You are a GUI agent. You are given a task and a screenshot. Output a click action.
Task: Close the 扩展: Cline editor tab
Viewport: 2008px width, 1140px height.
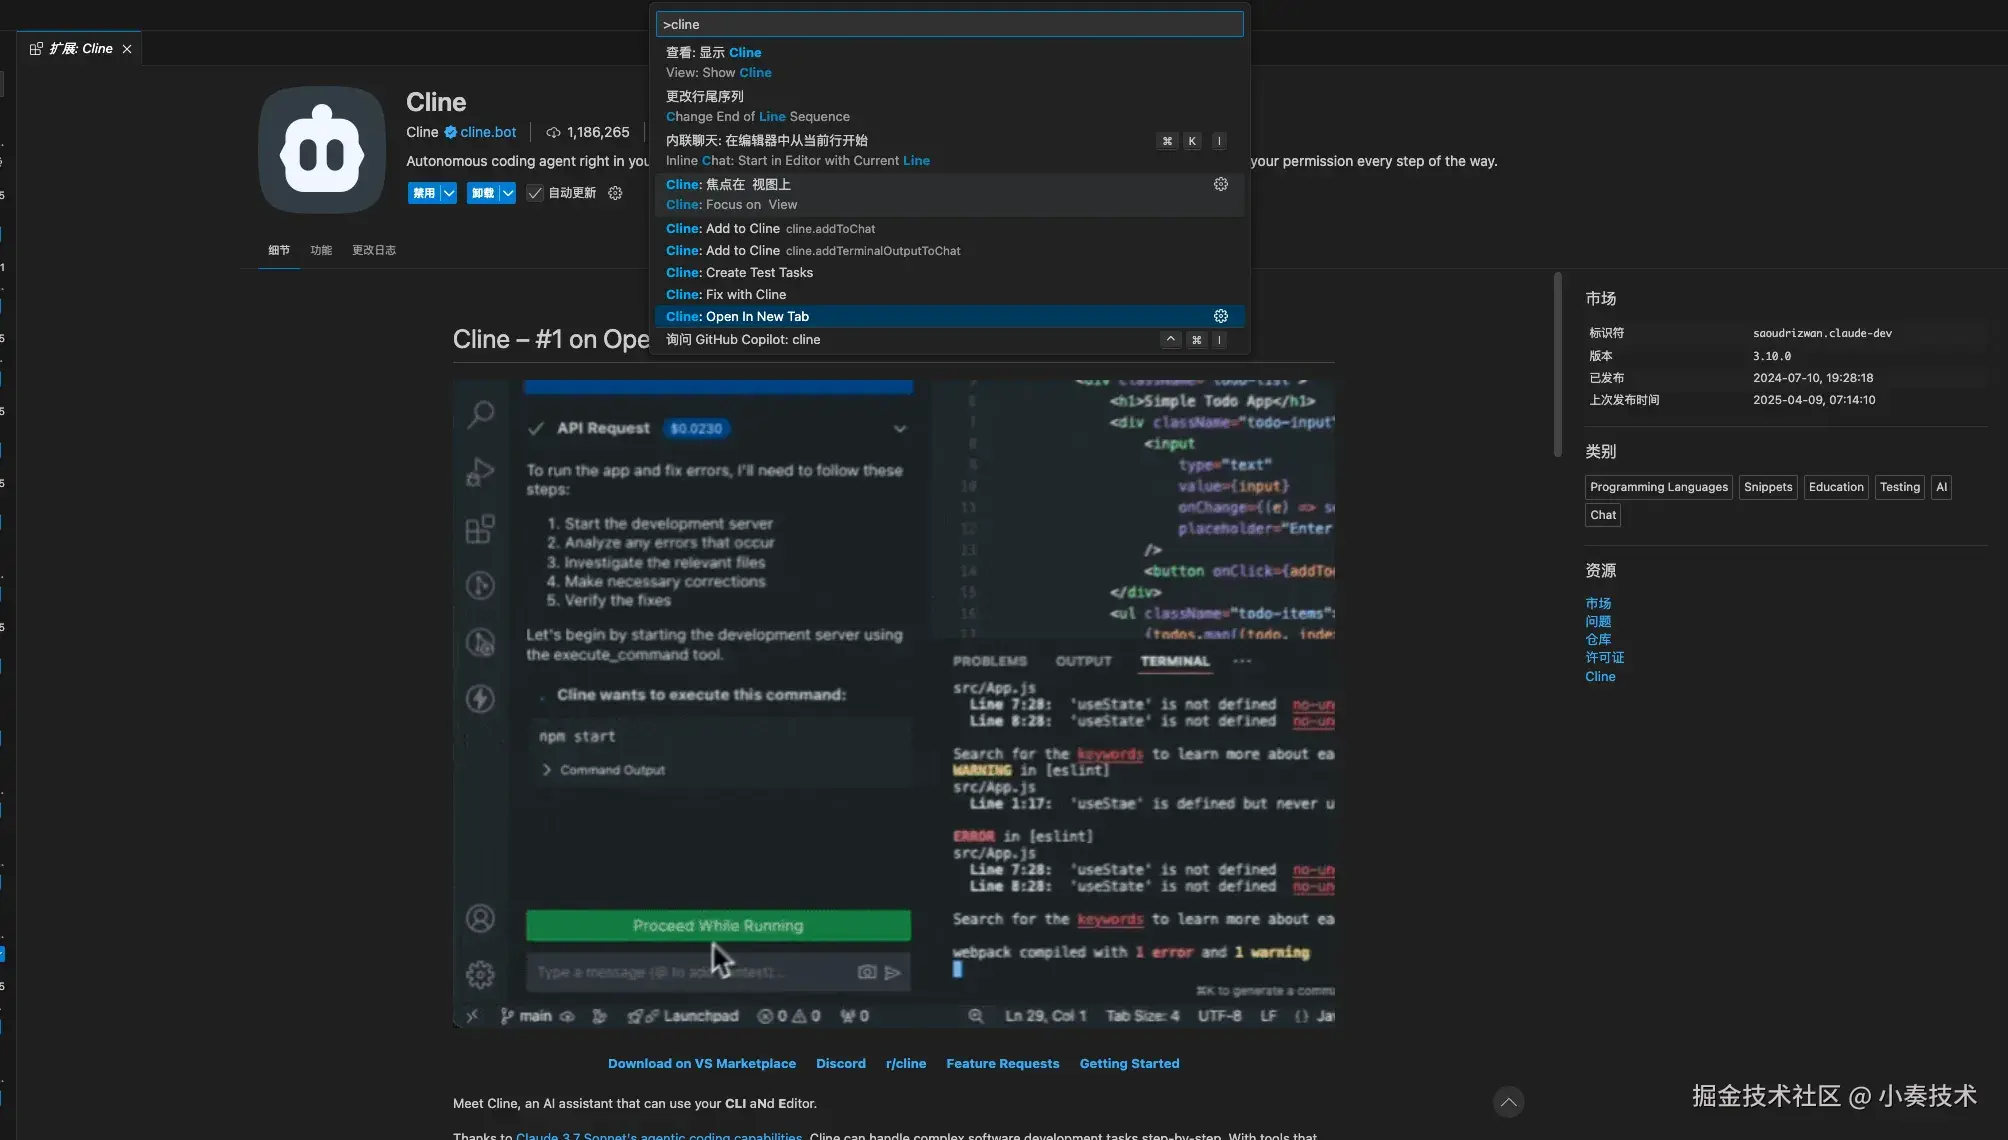[127, 49]
